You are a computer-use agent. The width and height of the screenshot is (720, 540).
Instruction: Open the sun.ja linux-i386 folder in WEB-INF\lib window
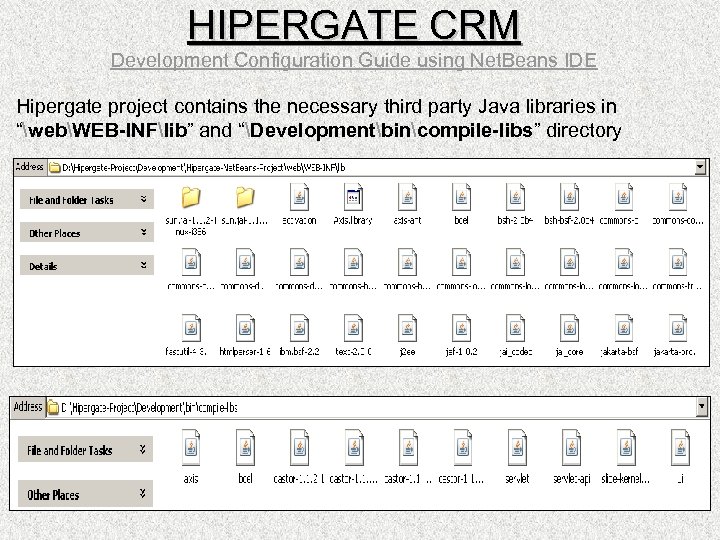191,197
